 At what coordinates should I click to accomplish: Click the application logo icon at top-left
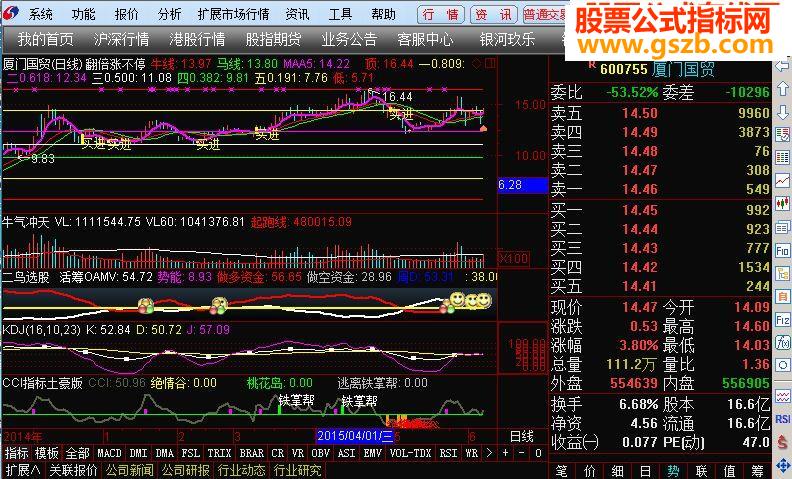(10, 13)
